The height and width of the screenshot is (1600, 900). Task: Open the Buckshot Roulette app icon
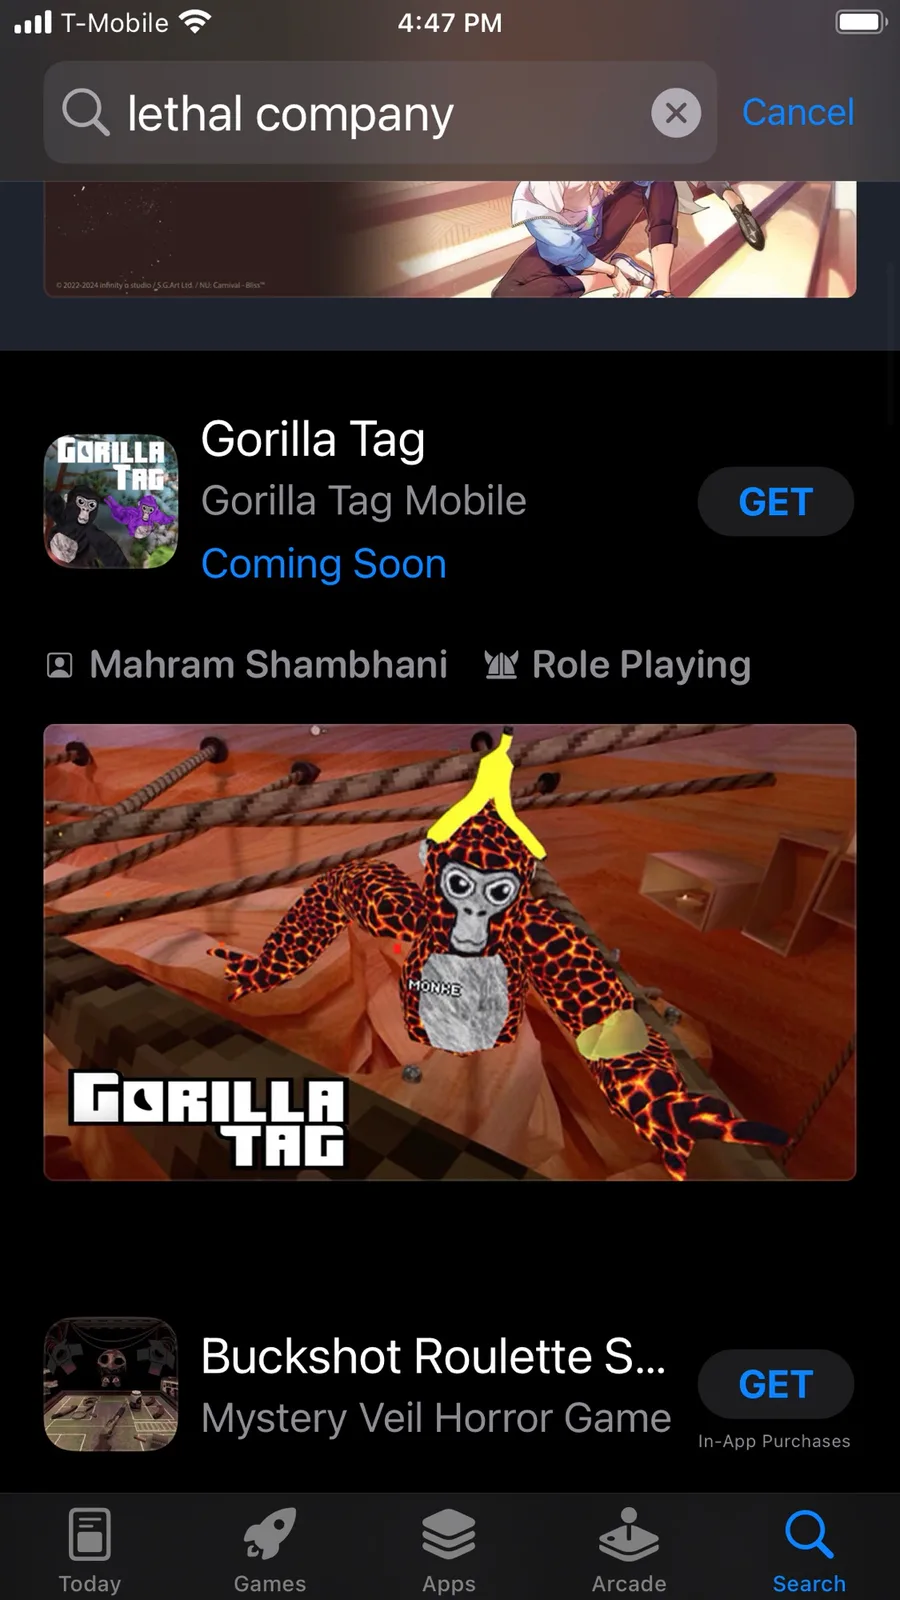pyautogui.click(x=111, y=1384)
